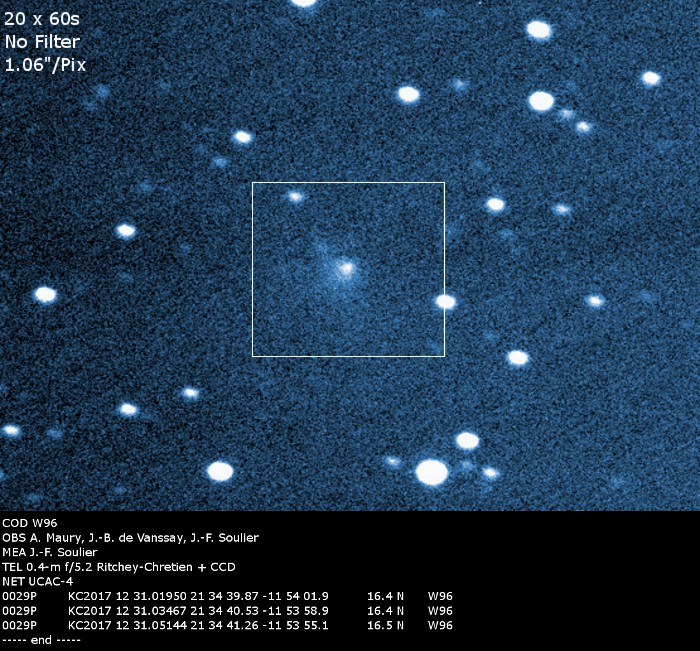700x651 pixels.
Task: Click '16.4 N' in the 31.01950 row
Action: (x=385, y=596)
